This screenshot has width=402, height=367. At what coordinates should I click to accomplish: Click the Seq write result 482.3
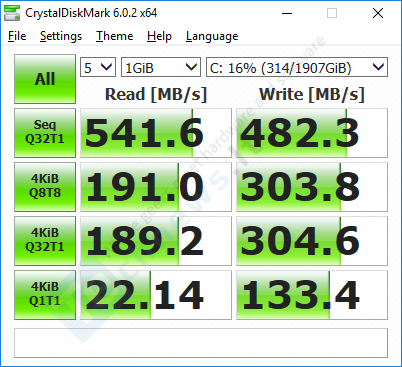tap(312, 133)
